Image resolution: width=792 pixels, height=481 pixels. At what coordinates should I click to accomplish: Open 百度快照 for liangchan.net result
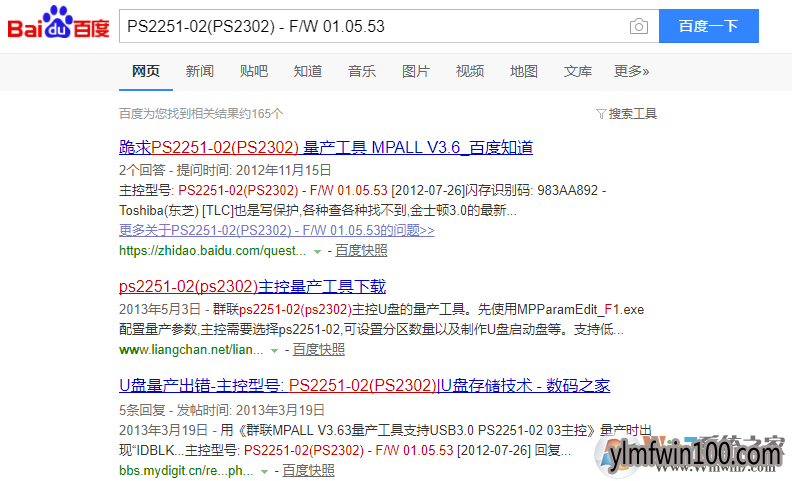[x=318, y=350]
